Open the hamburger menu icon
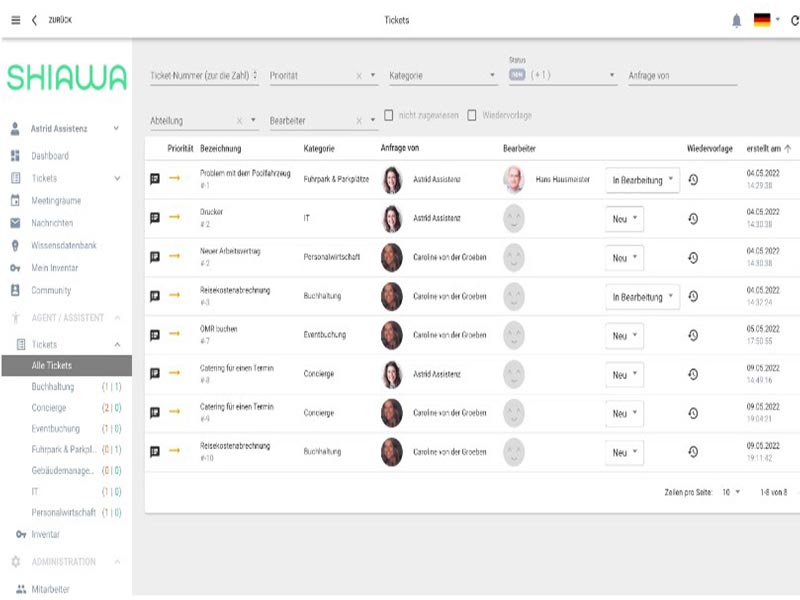 16,20
